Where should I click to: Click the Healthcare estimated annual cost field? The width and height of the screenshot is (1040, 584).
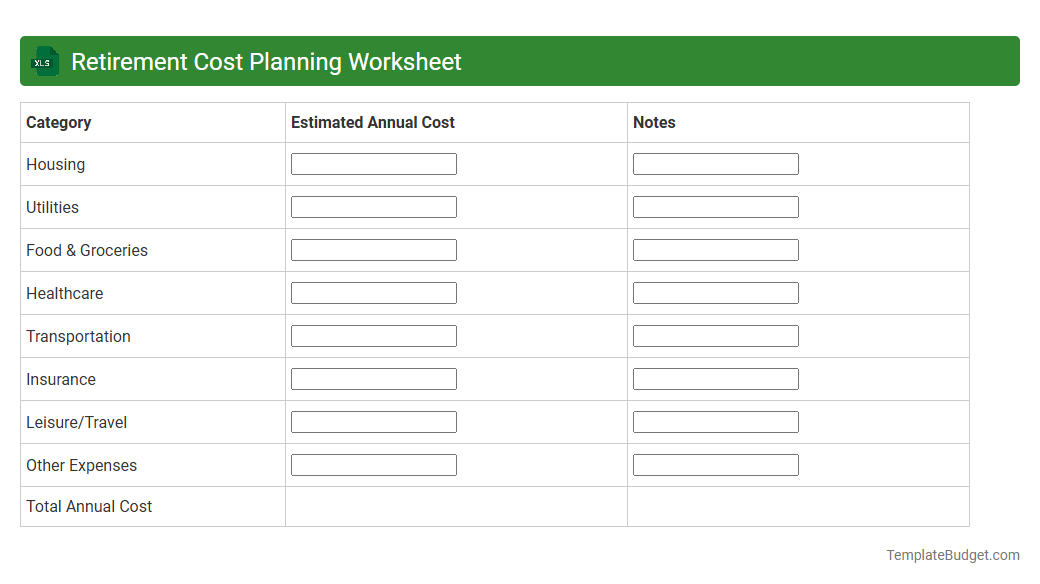tap(373, 292)
